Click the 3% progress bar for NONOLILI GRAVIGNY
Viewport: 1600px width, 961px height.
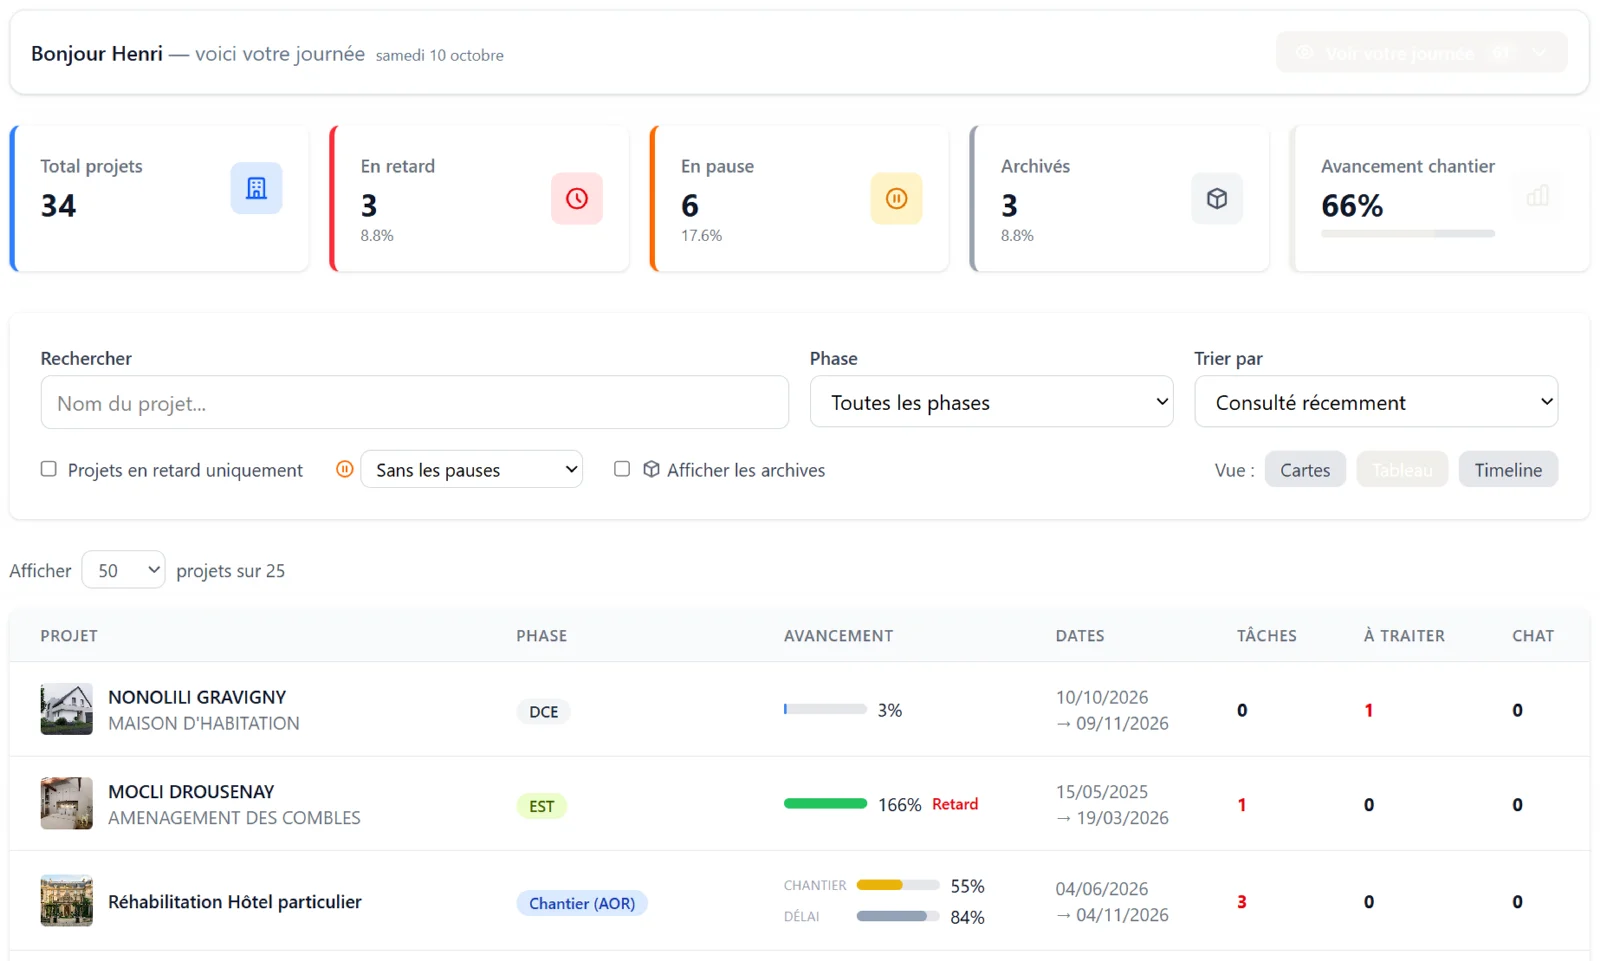pos(825,709)
